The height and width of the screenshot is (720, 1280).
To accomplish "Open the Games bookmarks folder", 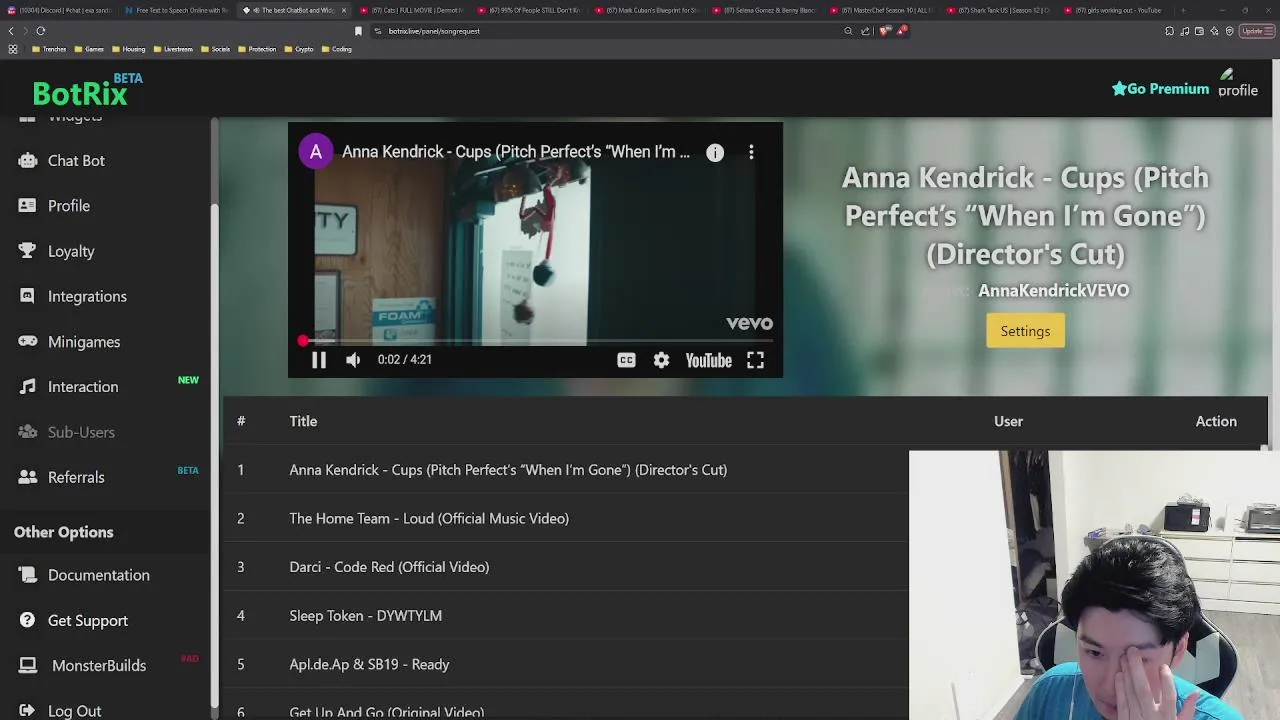I will click(x=90, y=49).
